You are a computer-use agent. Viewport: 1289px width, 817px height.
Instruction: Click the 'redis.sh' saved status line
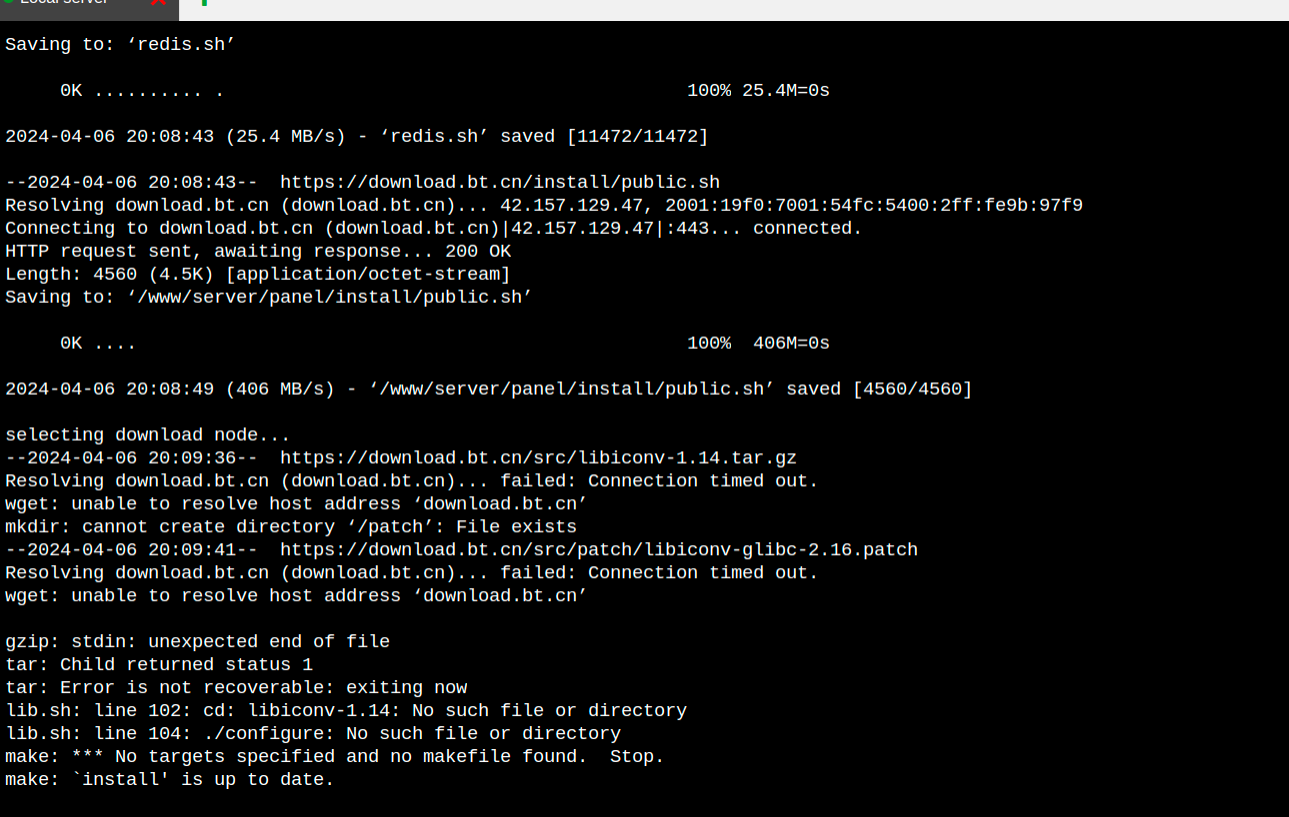356,136
